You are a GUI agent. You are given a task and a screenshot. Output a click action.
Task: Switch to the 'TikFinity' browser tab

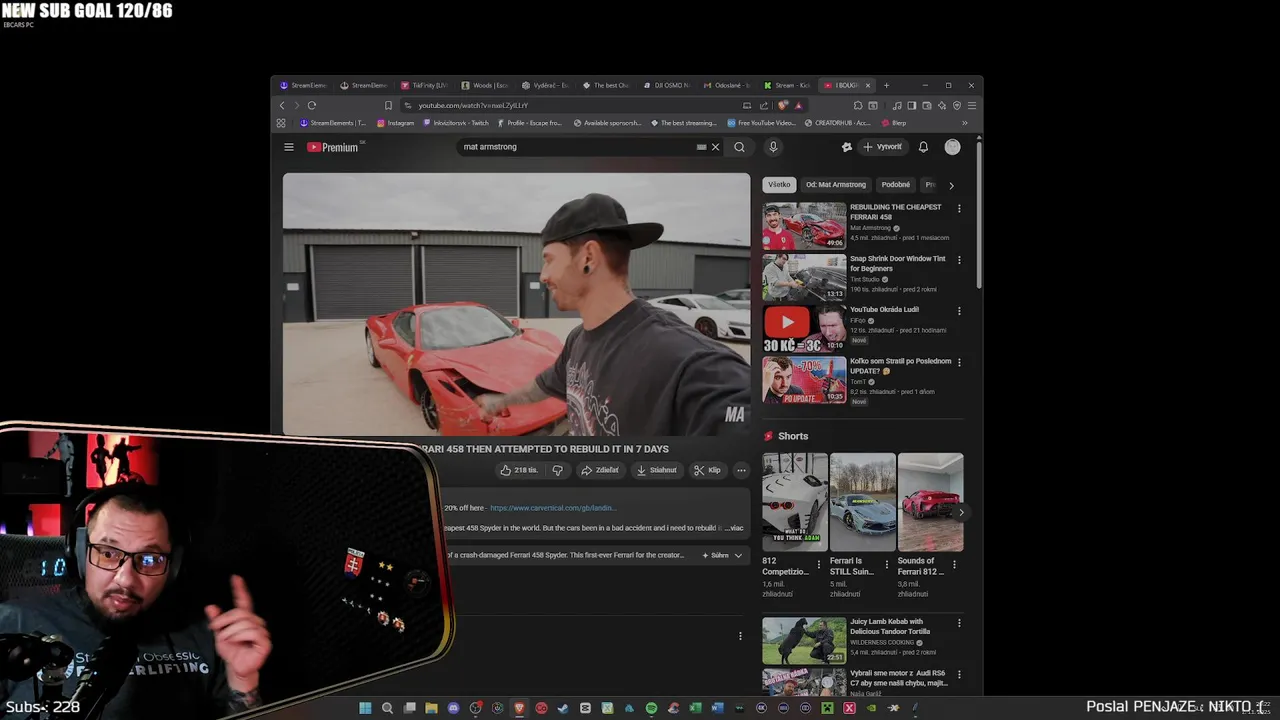pos(425,85)
